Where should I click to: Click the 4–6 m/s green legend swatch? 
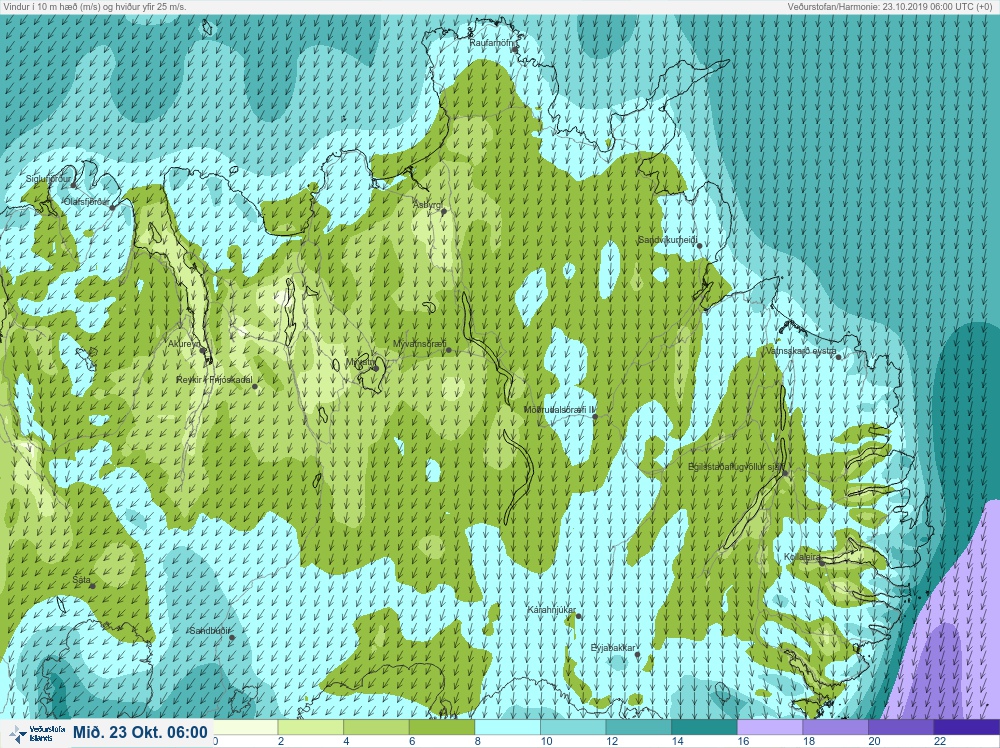click(x=376, y=727)
